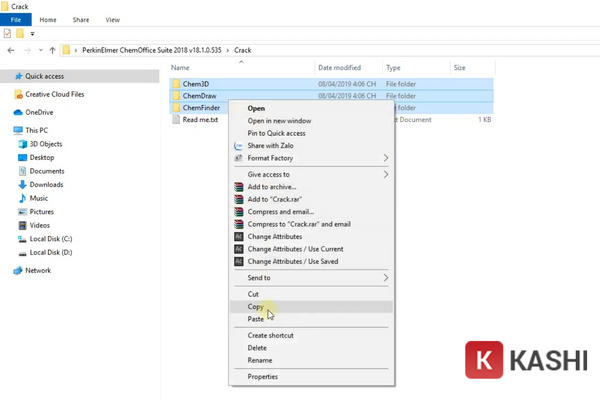This screenshot has height=400, width=600.
Task: Click icon beside Compress to "Crack.rar" and email
Action: [239, 224]
